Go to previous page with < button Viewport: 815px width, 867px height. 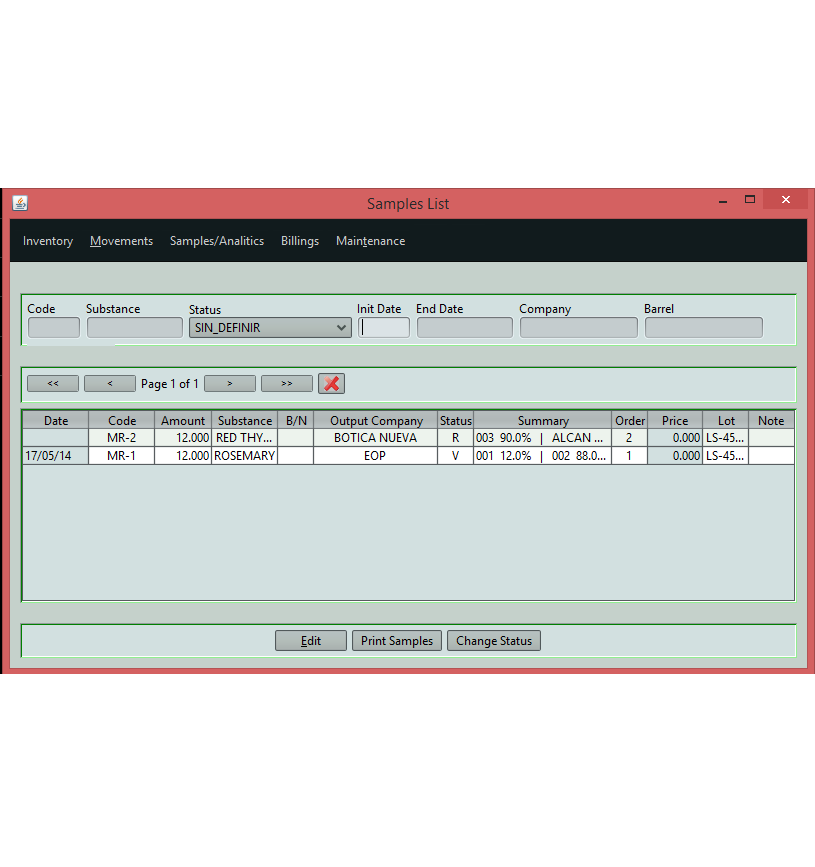click(109, 383)
